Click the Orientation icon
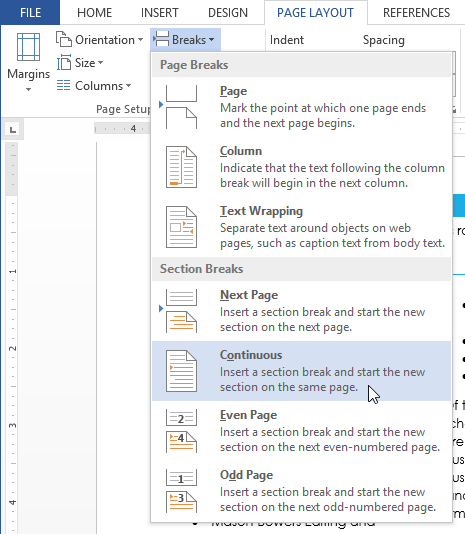Screen dimensions: 465x534 click(64, 39)
